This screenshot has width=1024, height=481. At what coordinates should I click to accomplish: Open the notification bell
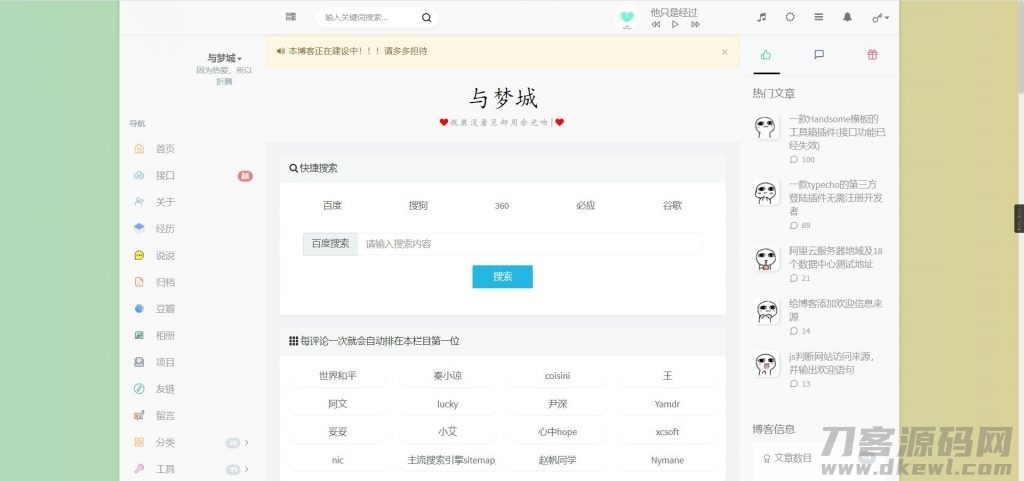[848, 17]
